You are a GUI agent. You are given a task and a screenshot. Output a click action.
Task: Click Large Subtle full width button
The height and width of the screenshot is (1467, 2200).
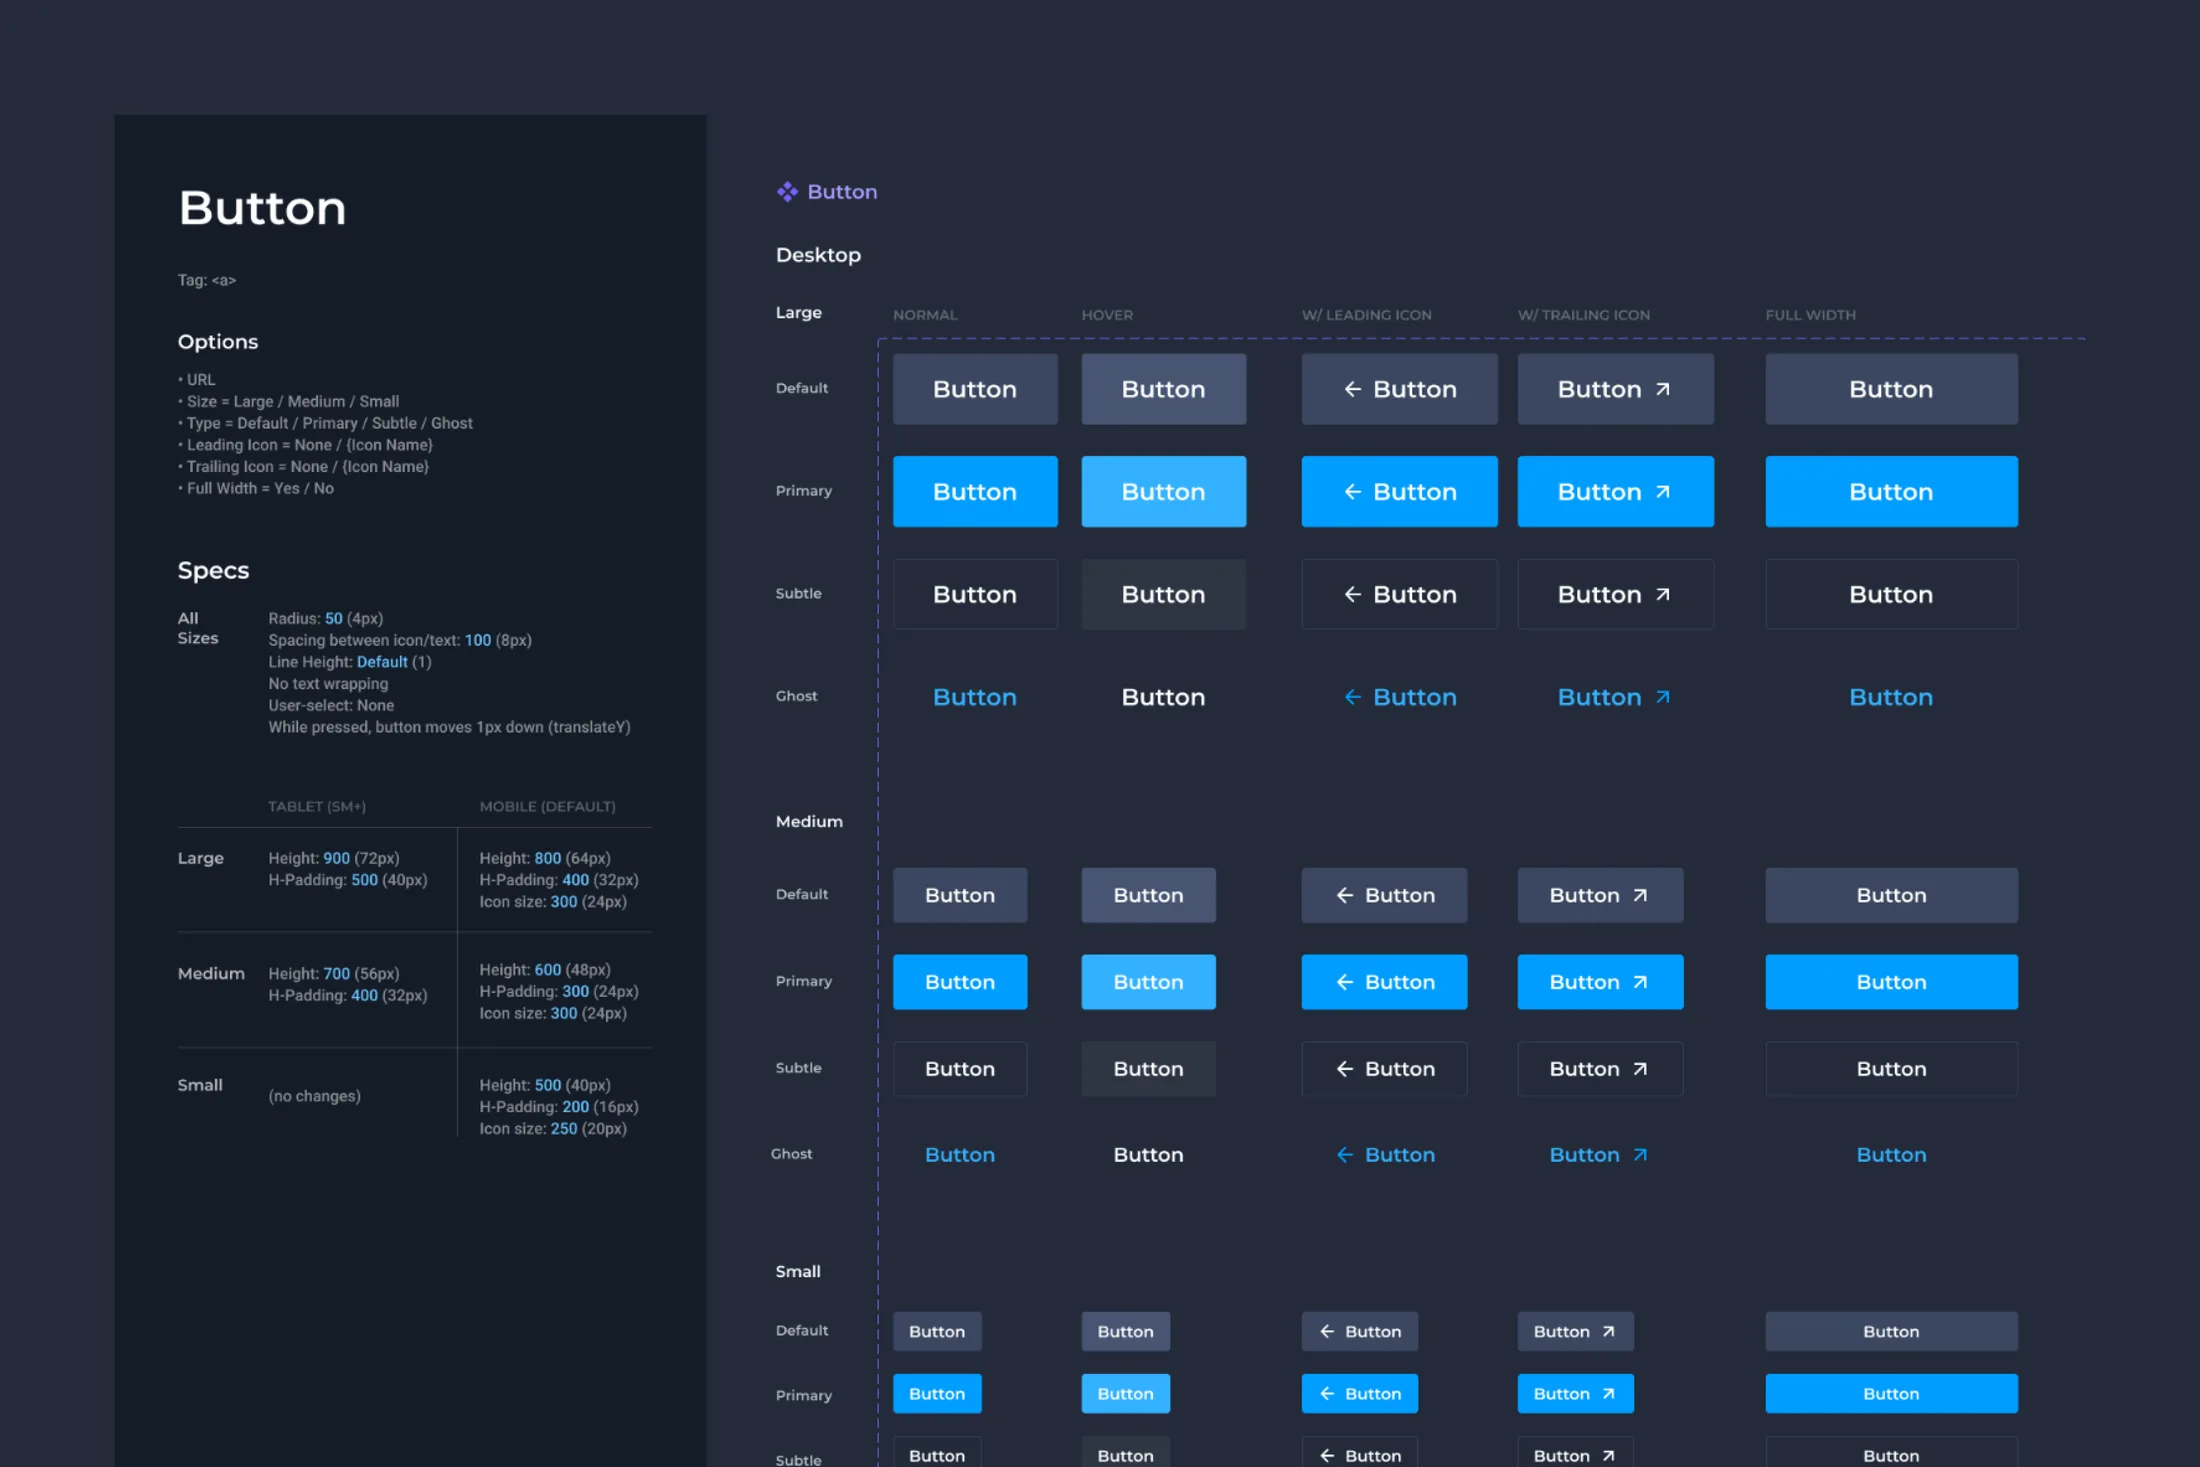point(1891,594)
